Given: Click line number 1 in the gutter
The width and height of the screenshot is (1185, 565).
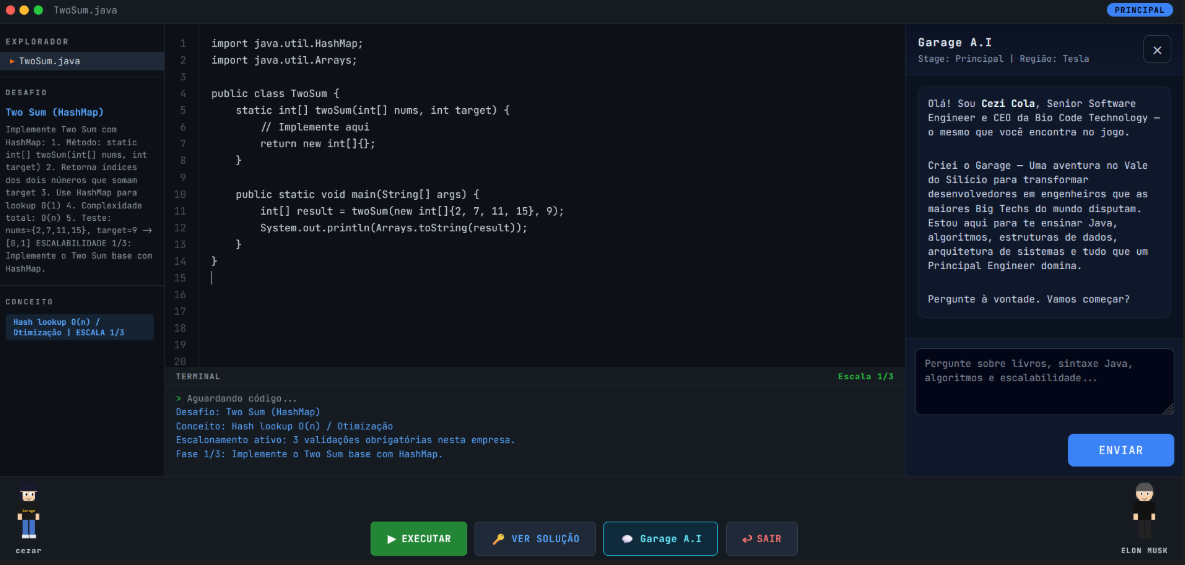Looking at the screenshot, I should click(183, 43).
